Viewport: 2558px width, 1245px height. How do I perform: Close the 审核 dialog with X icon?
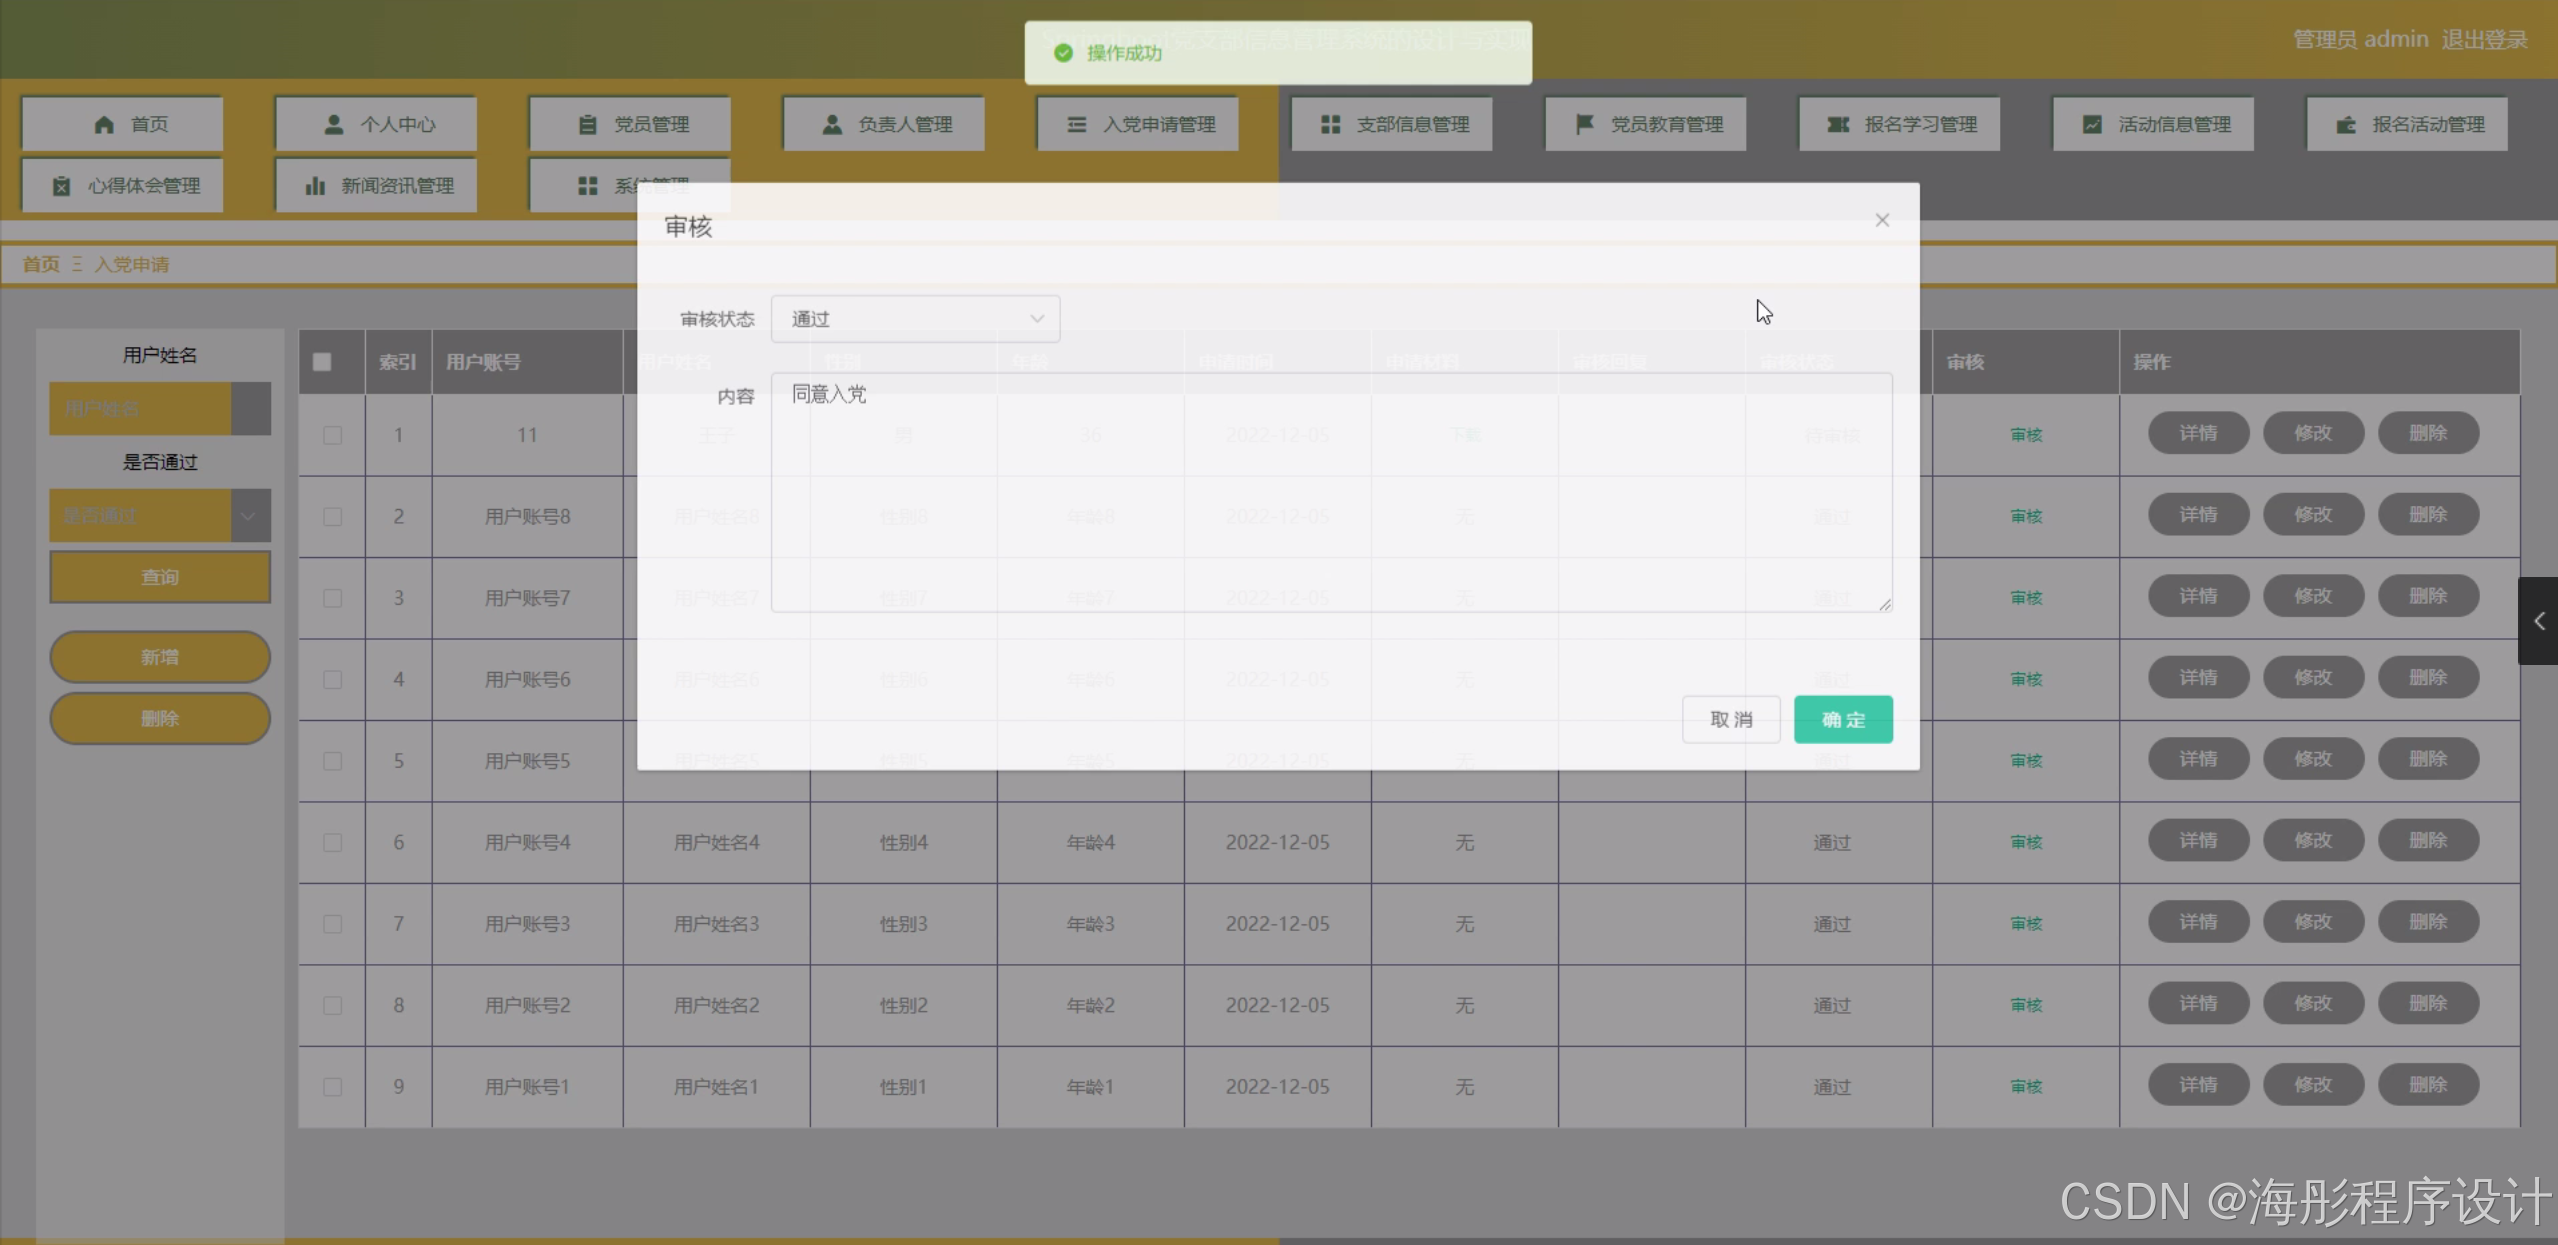(x=1882, y=220)
